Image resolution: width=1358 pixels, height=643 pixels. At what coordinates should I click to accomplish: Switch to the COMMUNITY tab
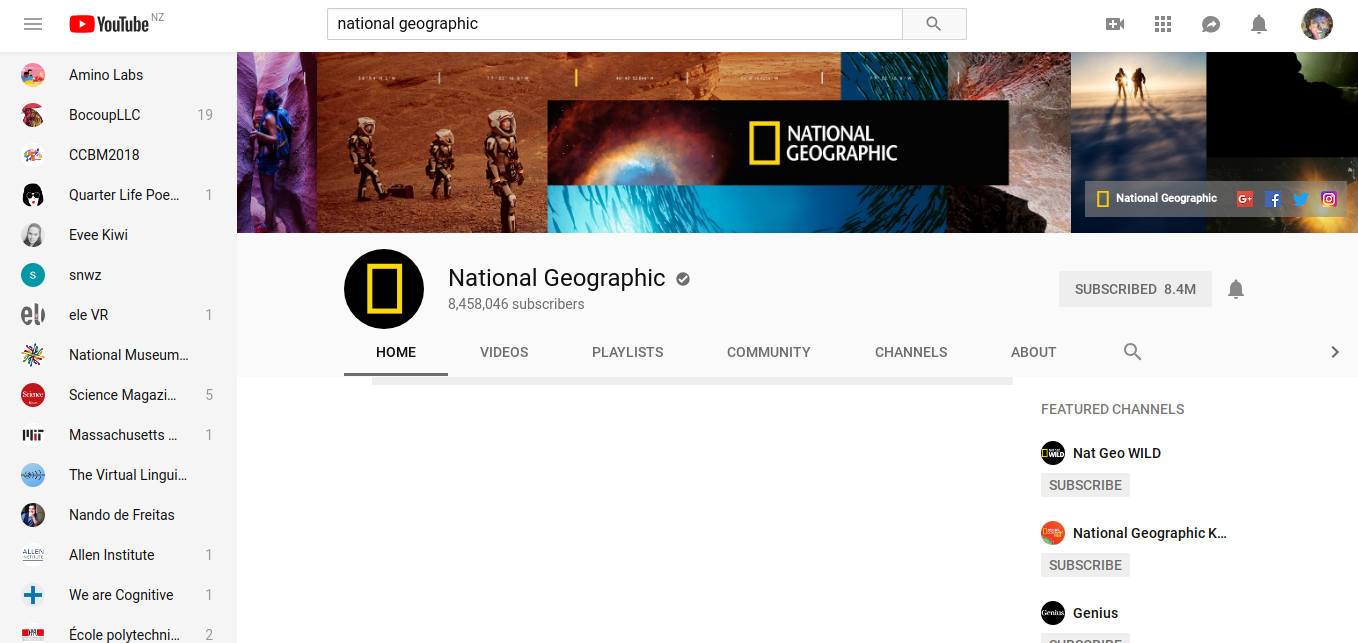click(x=769, y=352)
